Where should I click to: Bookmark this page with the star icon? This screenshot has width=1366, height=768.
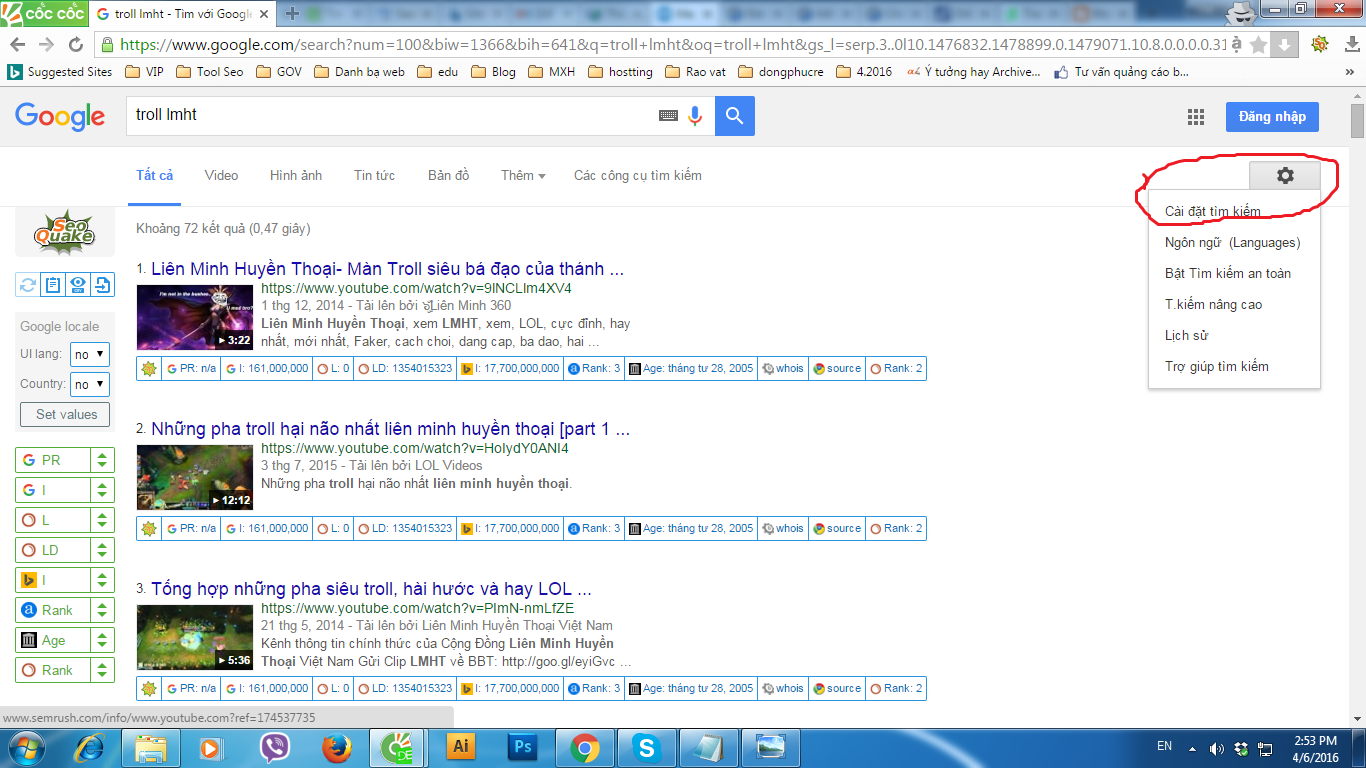[1258, 45]
